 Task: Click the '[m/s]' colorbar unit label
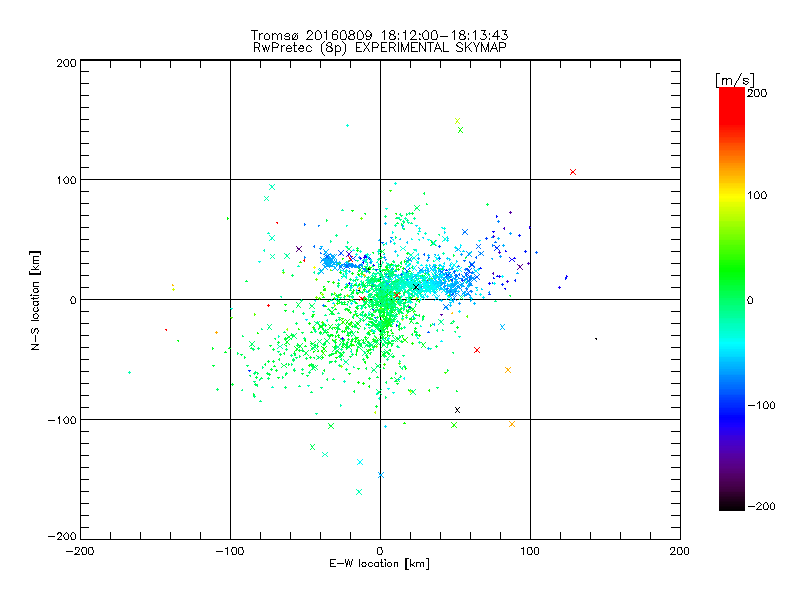735,80
